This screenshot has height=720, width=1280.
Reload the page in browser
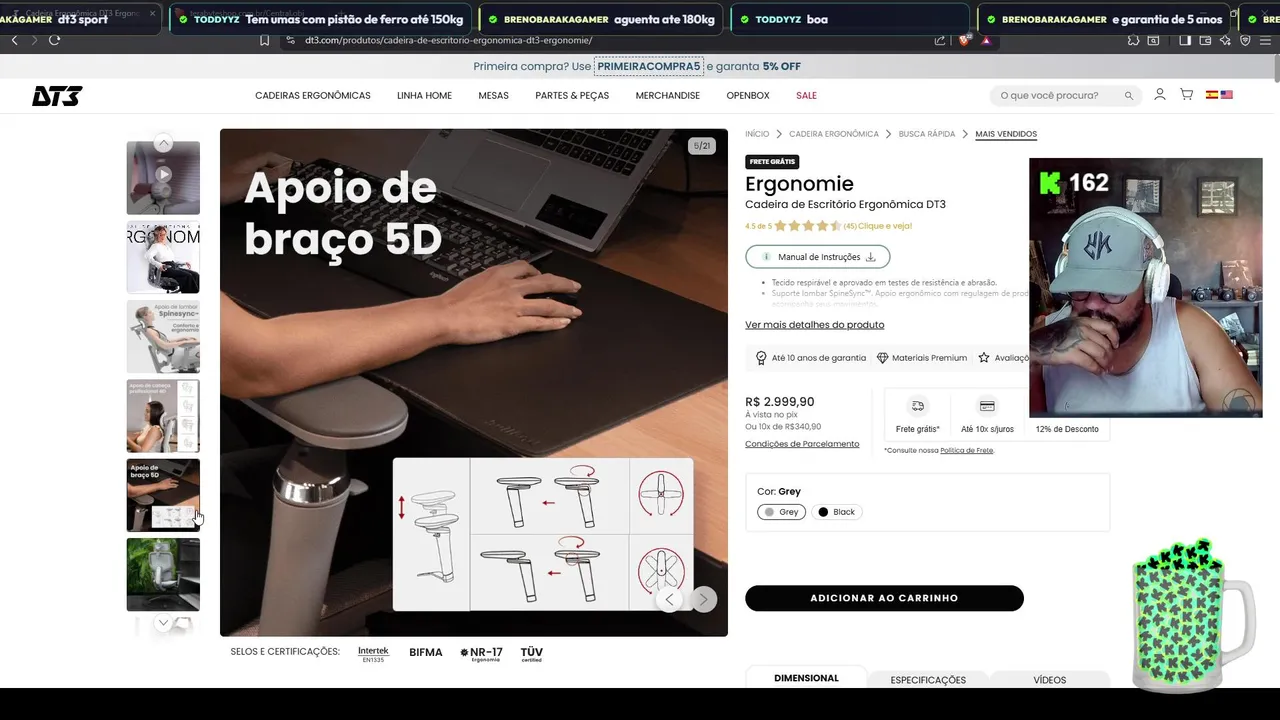pos(54,40)
